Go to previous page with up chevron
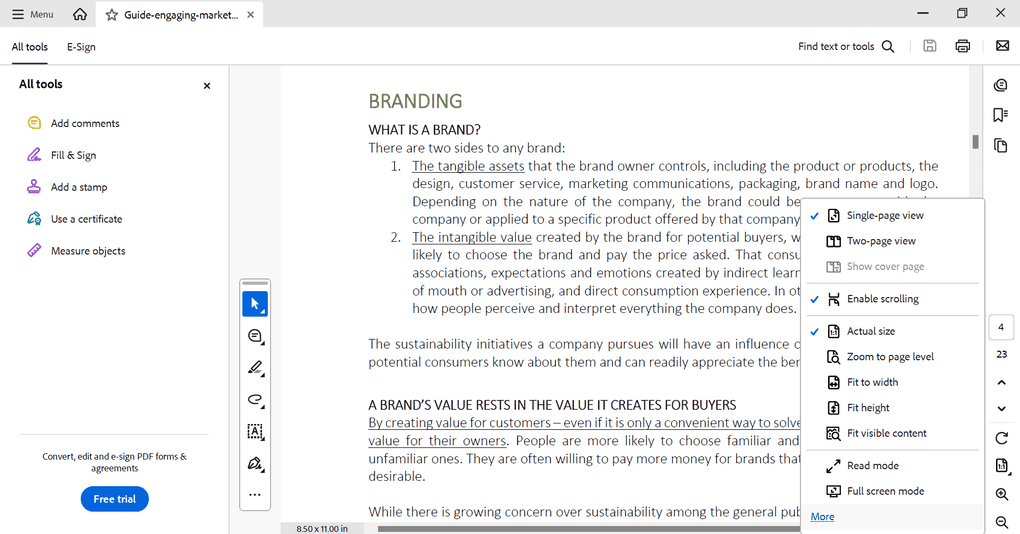The height and width of the screenshot is (534, 1020). (x=1002, y=382)
